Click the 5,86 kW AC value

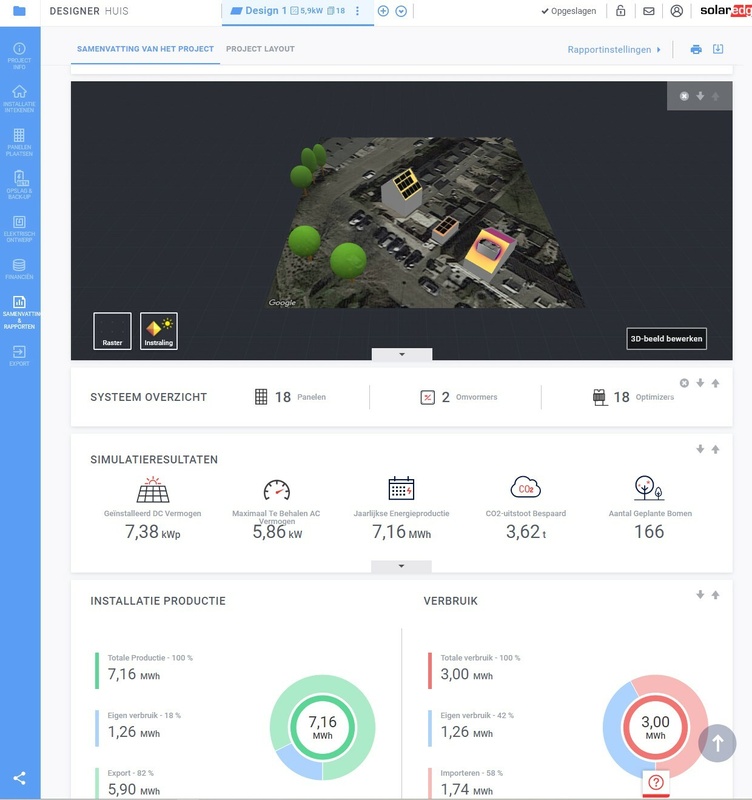point(277,532)
